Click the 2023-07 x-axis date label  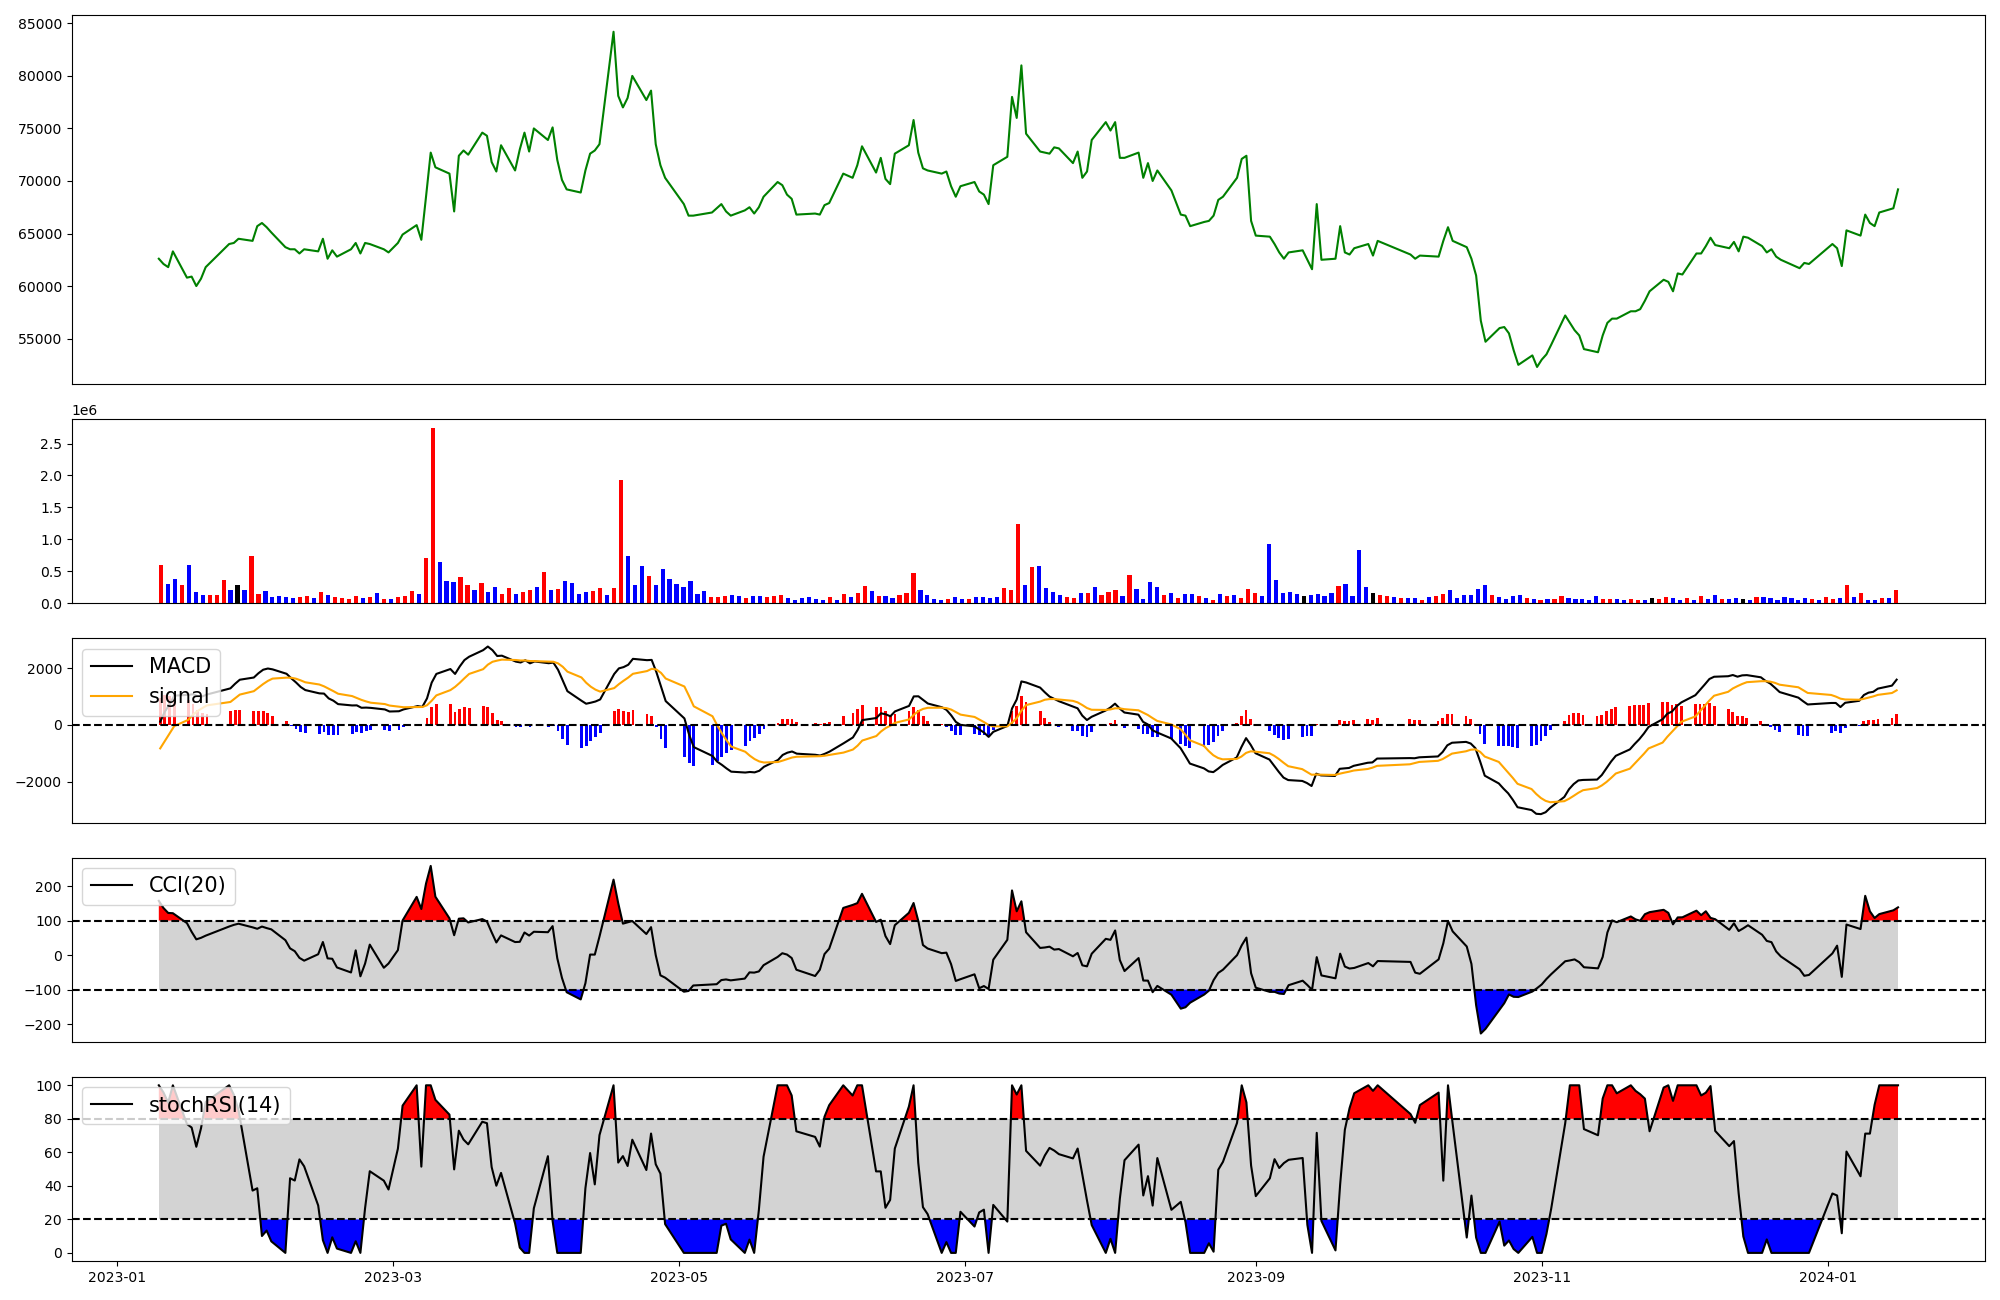pos(966,1277)
